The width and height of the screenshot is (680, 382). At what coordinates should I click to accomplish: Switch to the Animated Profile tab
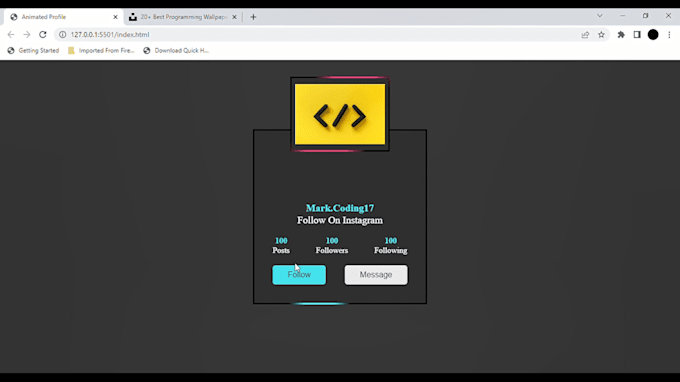[x=63, y=17]
